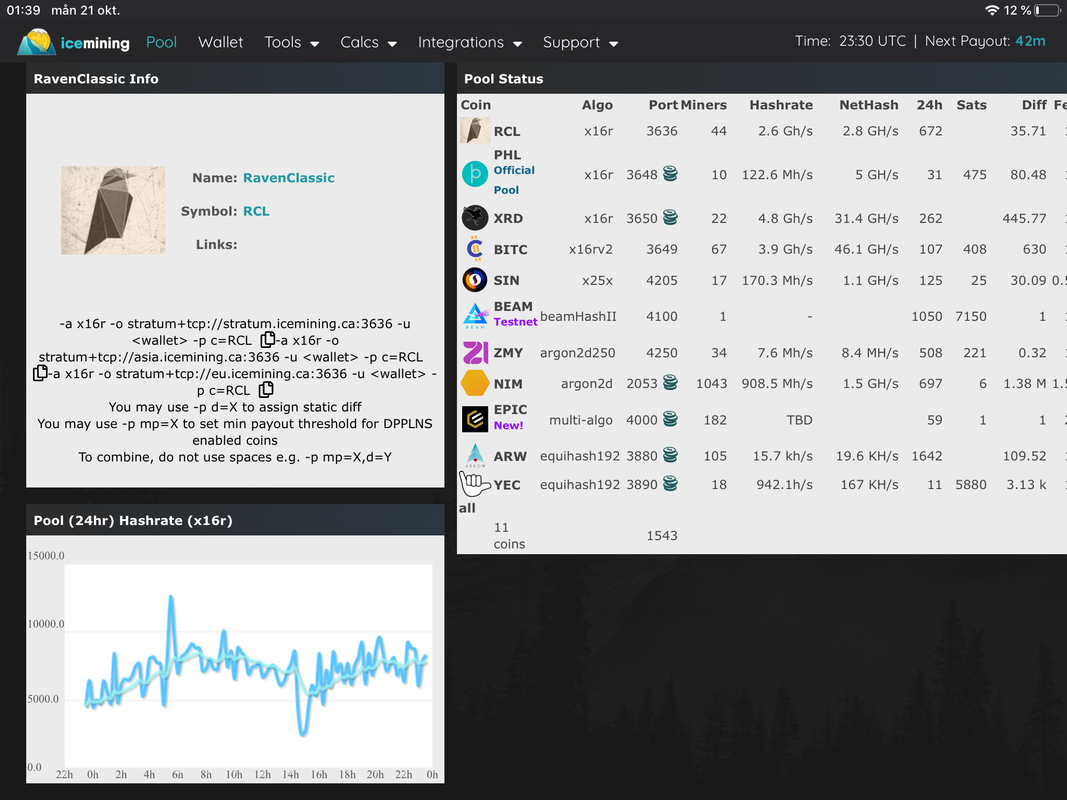1067x800 pixels.
Task: Click the Next Payout 42m value
Action: pyautogui.click(x=1030, y=41)
